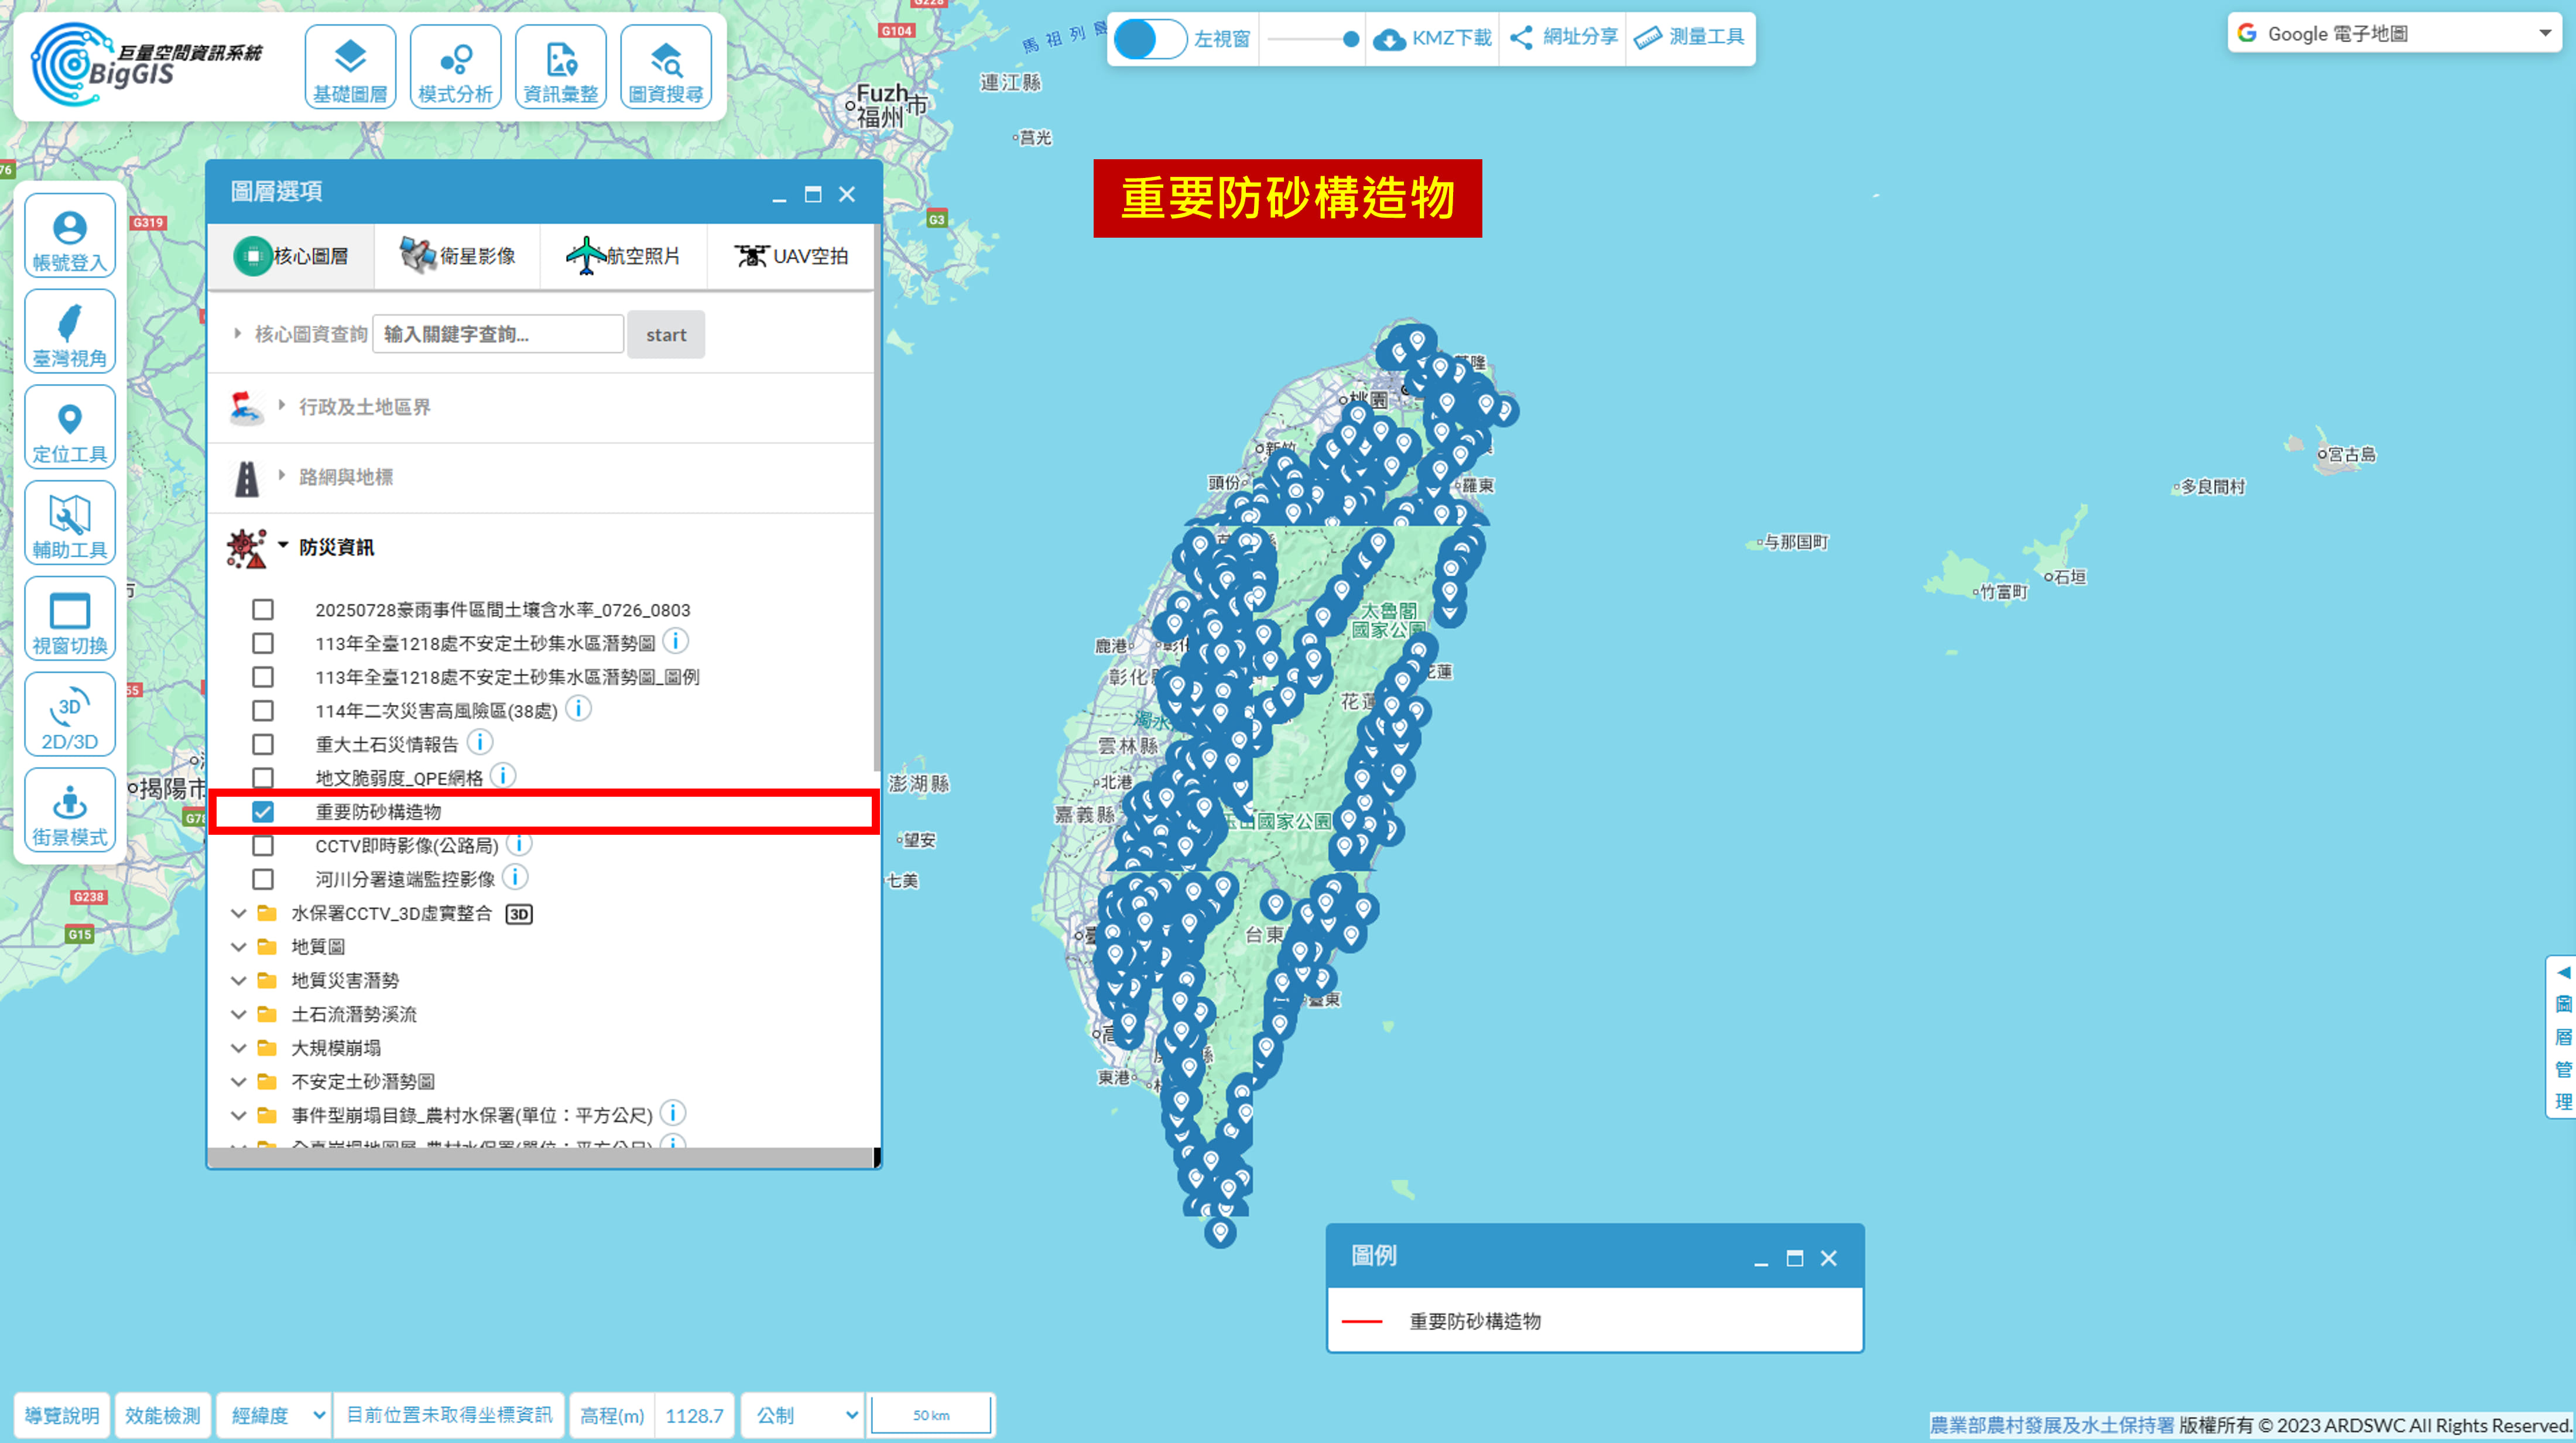Click the 3D badge next to 水保署CCTV_3D虛實整合
The width and height of the screenshot is (2576, 1443).
pos(519,914)
